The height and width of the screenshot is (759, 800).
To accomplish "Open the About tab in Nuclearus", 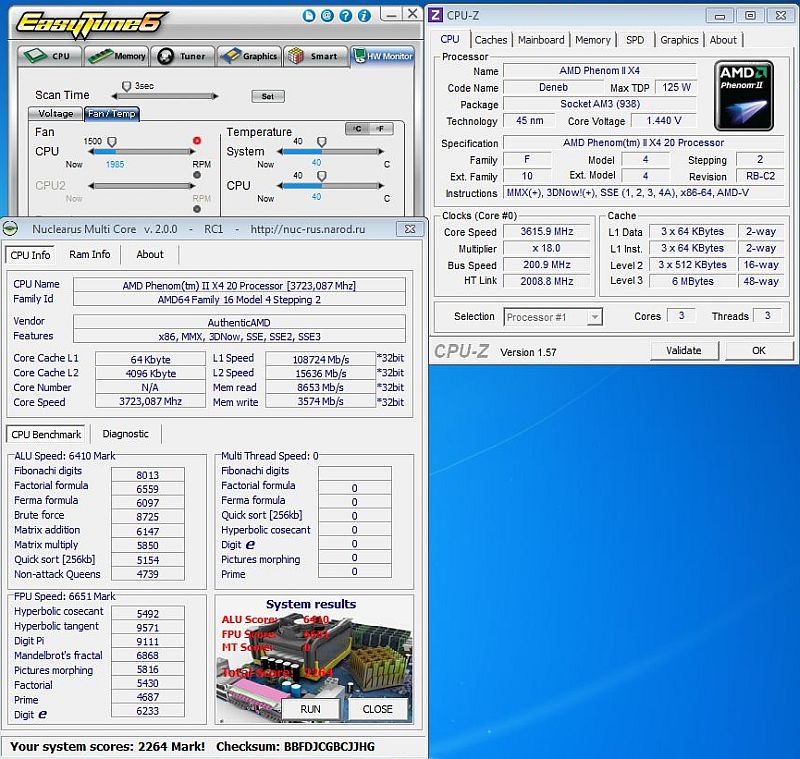I will [x=149, y=255].
